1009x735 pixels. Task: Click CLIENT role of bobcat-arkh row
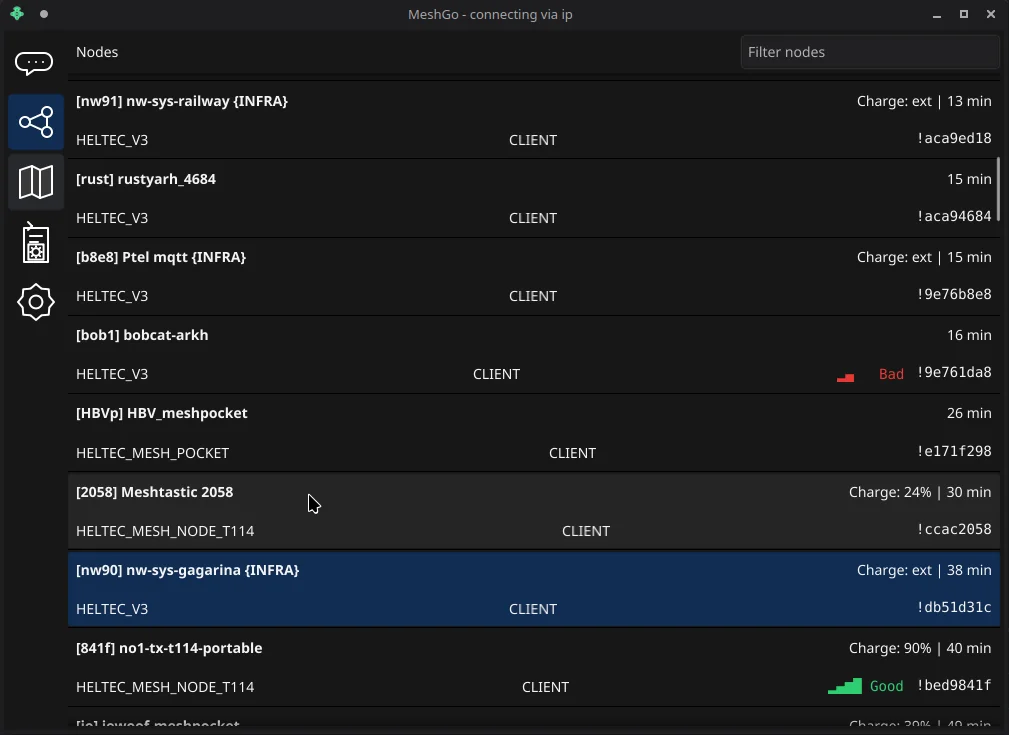pos(496,374)
